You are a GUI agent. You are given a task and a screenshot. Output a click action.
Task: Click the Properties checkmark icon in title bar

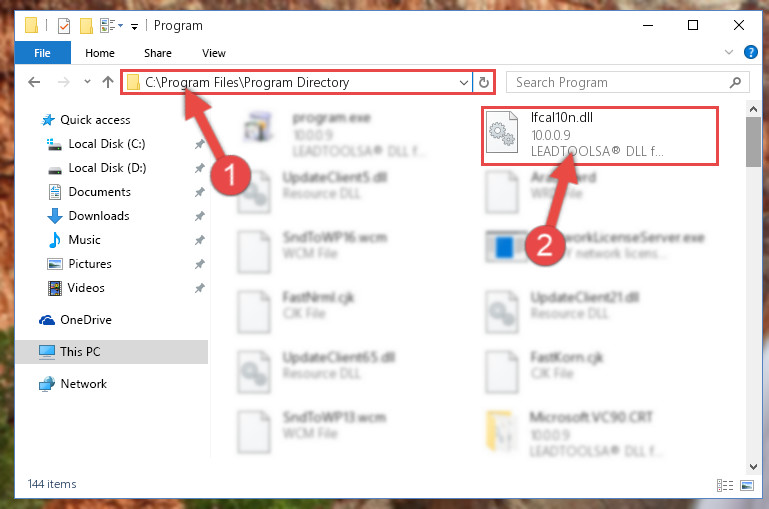pyautogui.click(x=64, y=25)
